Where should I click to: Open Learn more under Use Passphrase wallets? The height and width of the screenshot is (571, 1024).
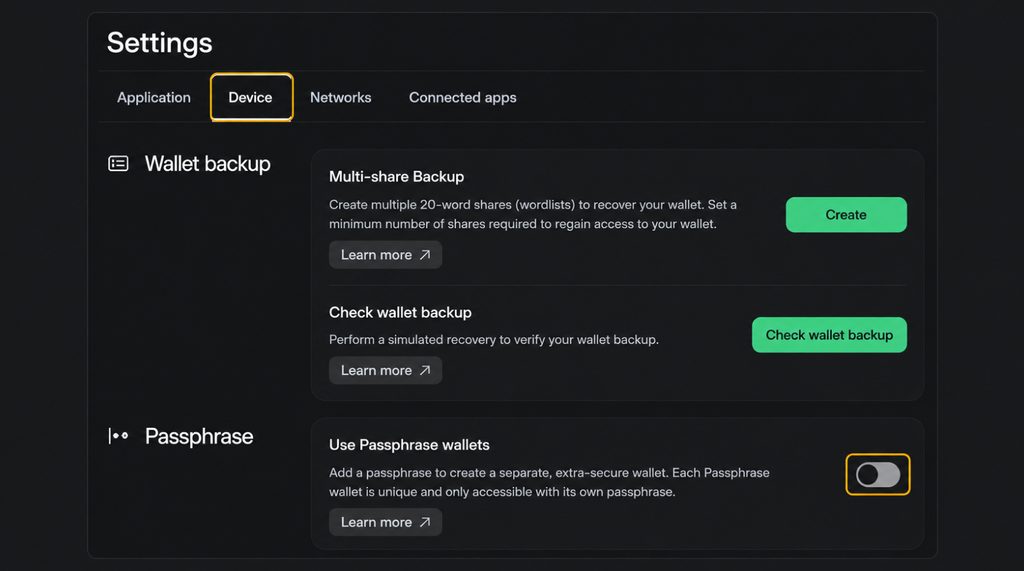tap(385, 522)
